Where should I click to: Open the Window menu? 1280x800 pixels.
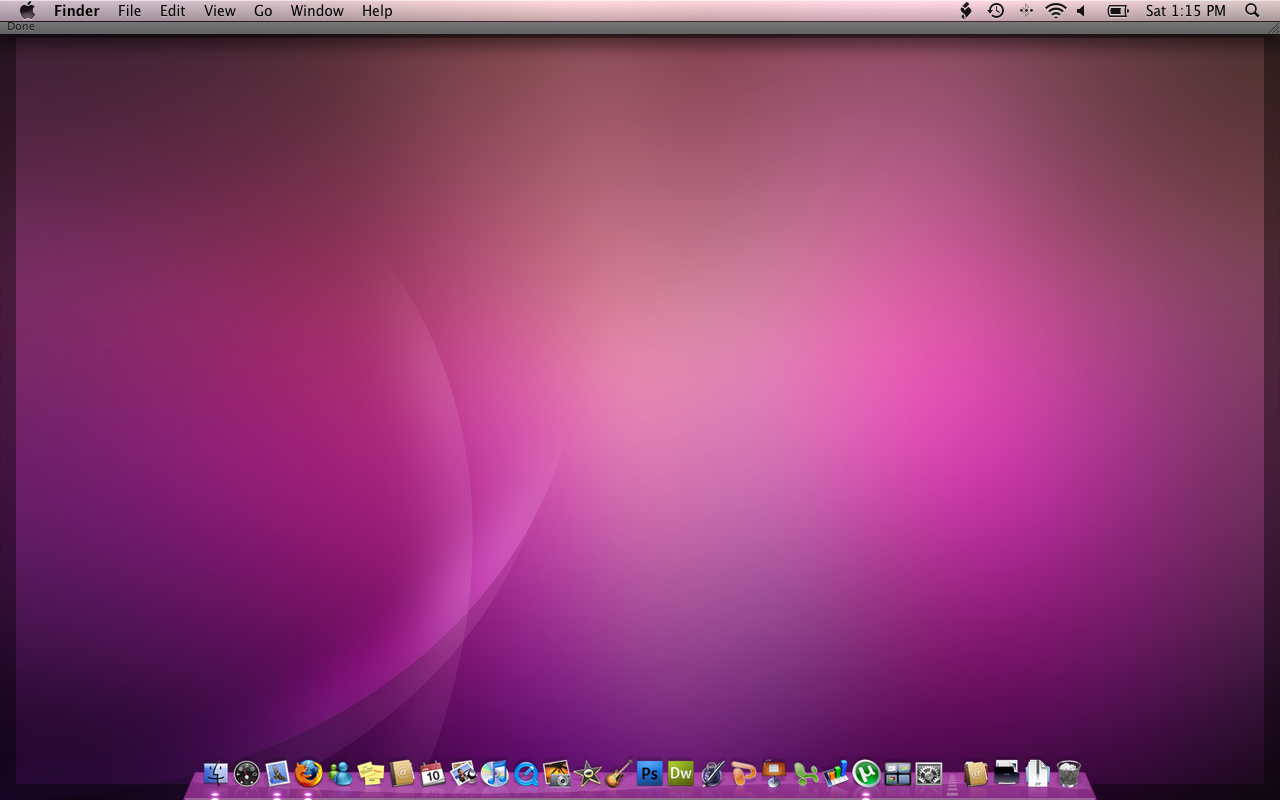click(317, 11)
